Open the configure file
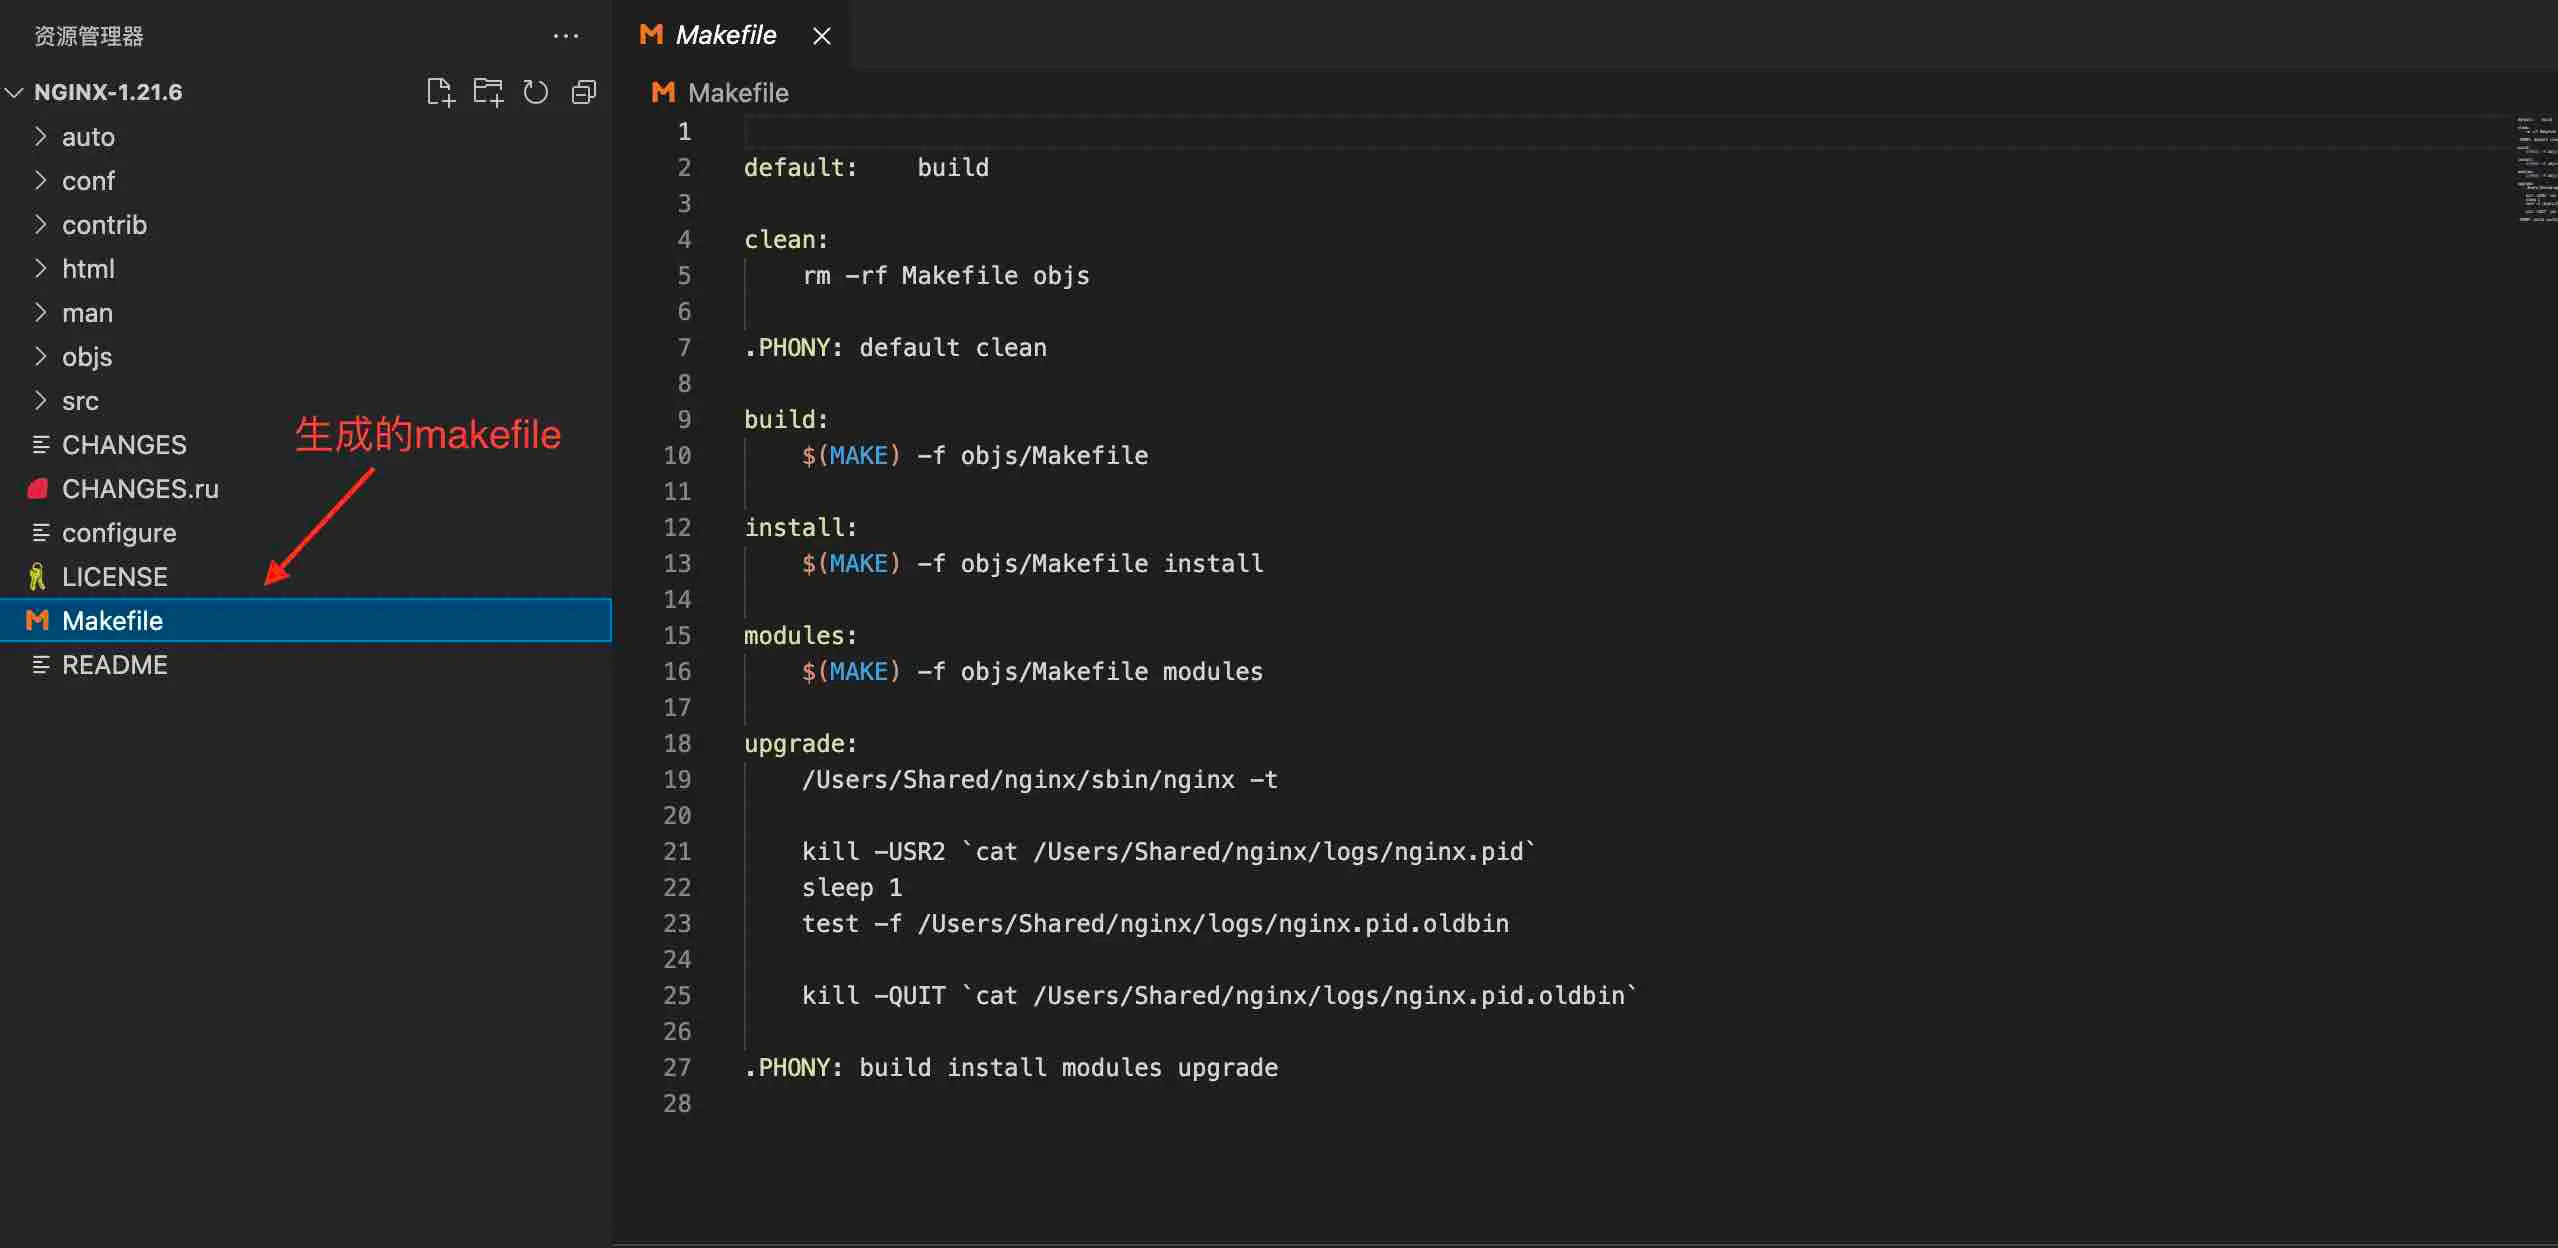The width and height of the screenshot is (2558, 1248). point(119,533)
